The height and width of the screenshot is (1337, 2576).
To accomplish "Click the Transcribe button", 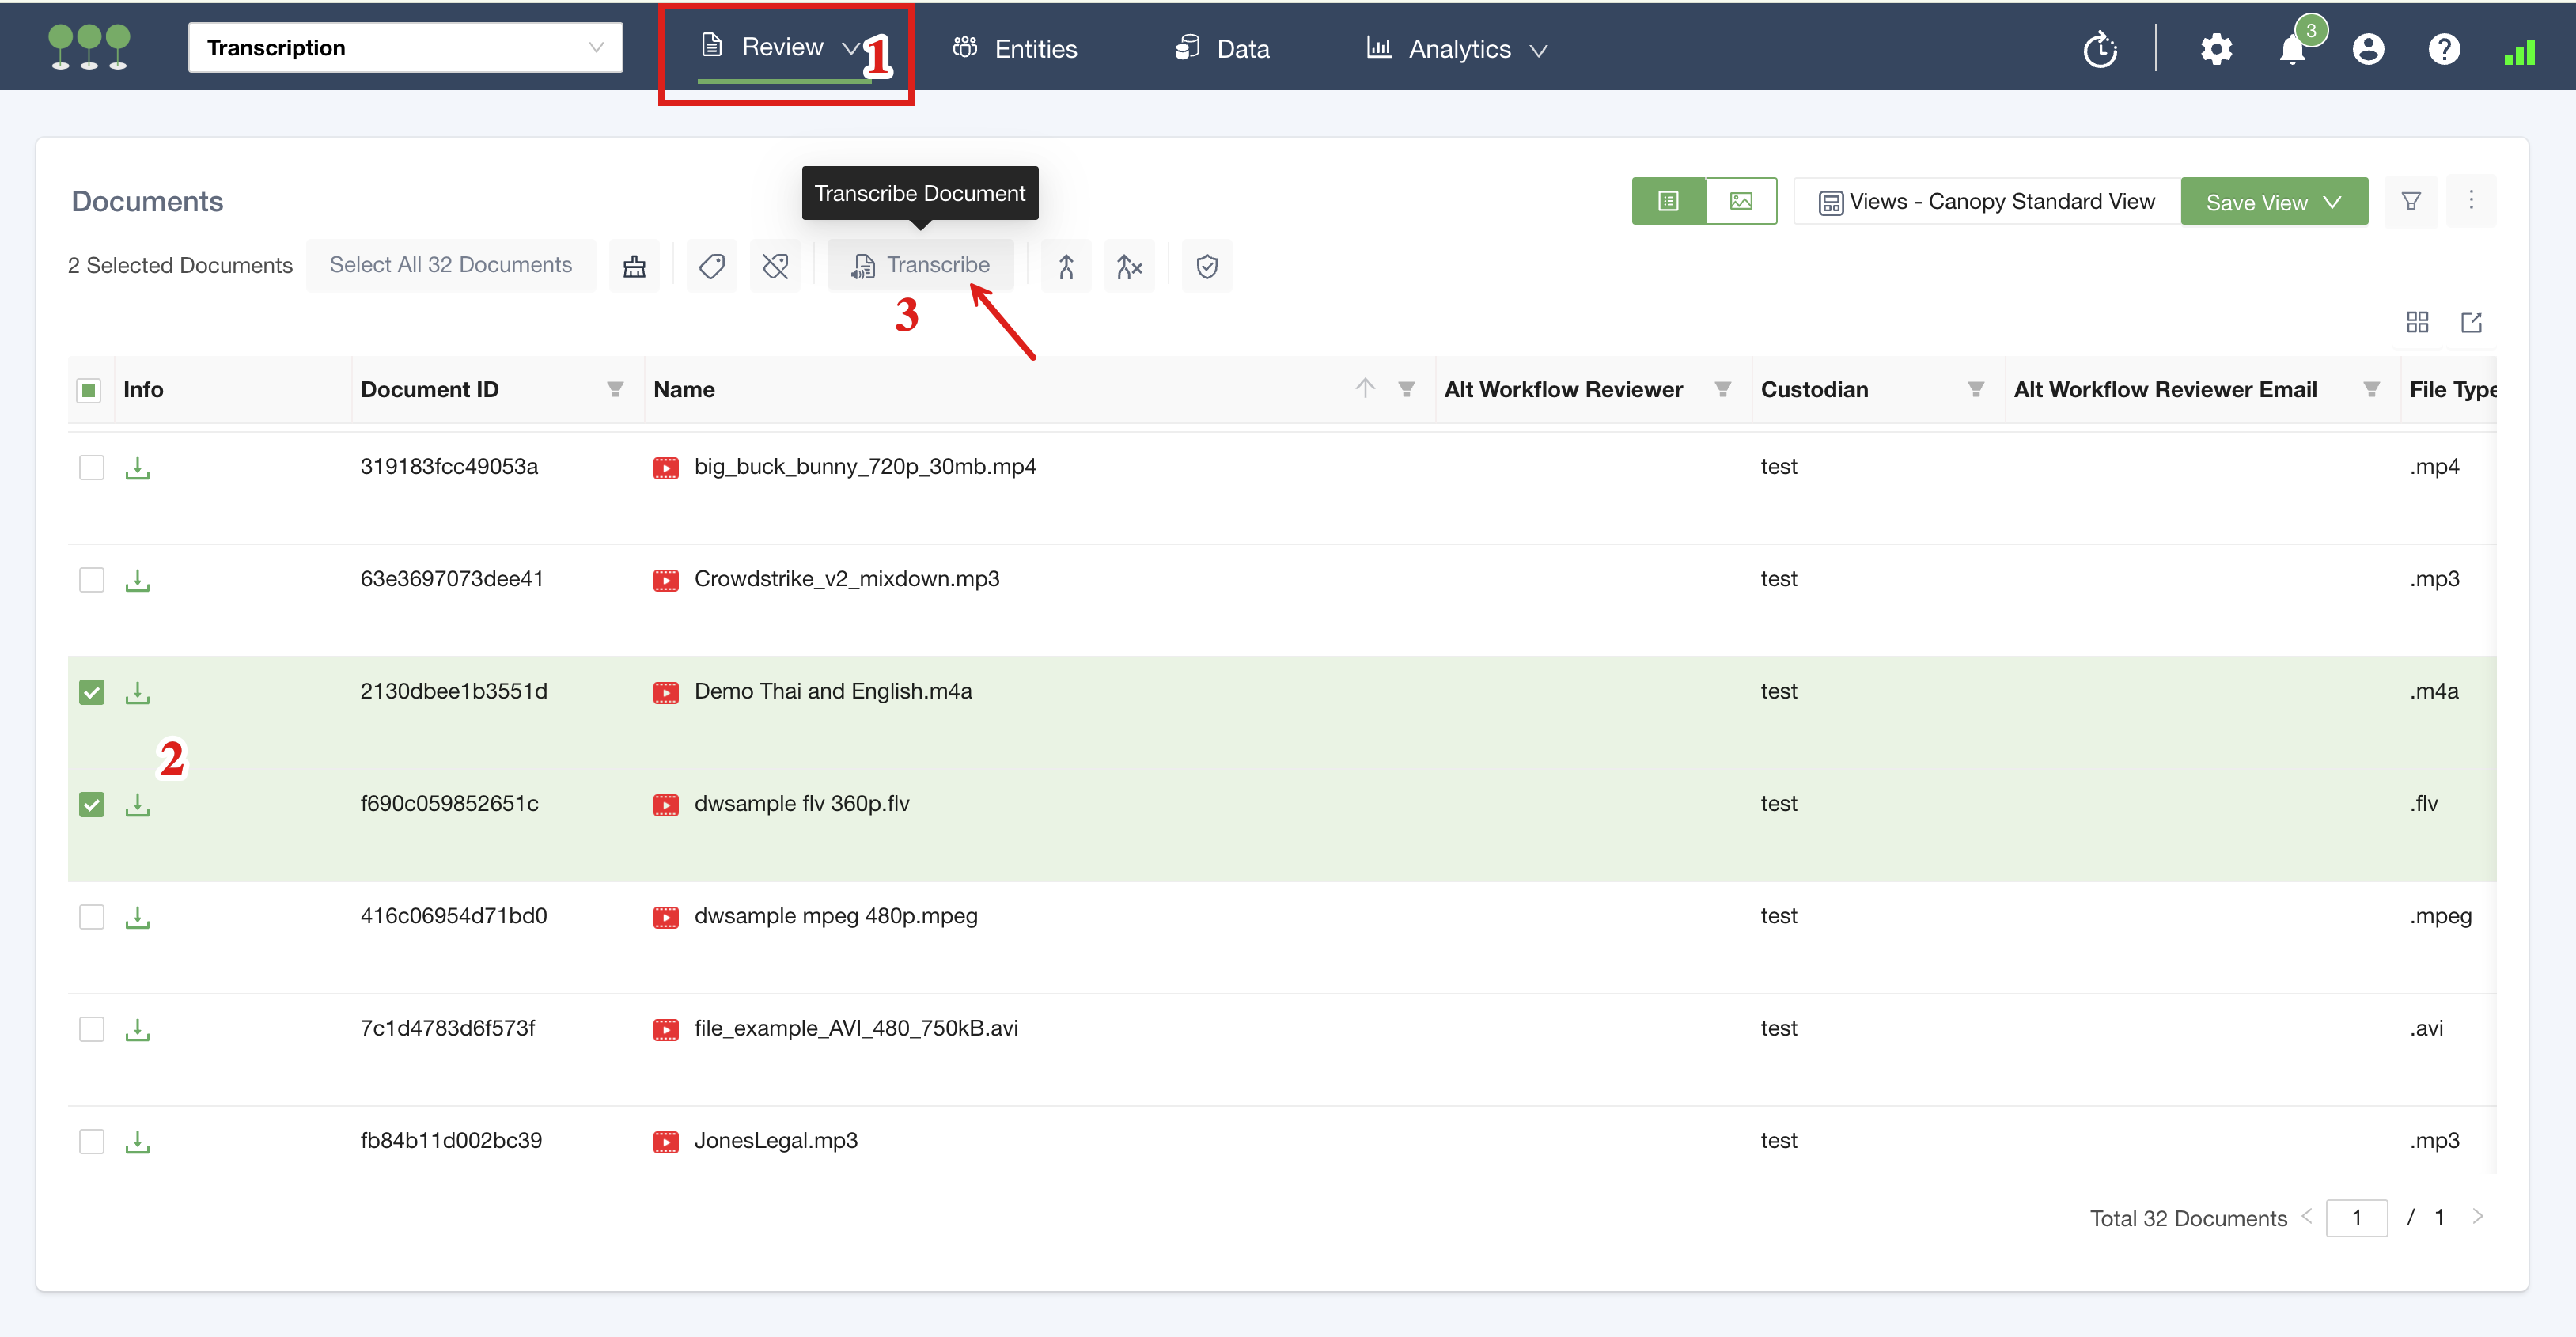I will coord(920,265).
